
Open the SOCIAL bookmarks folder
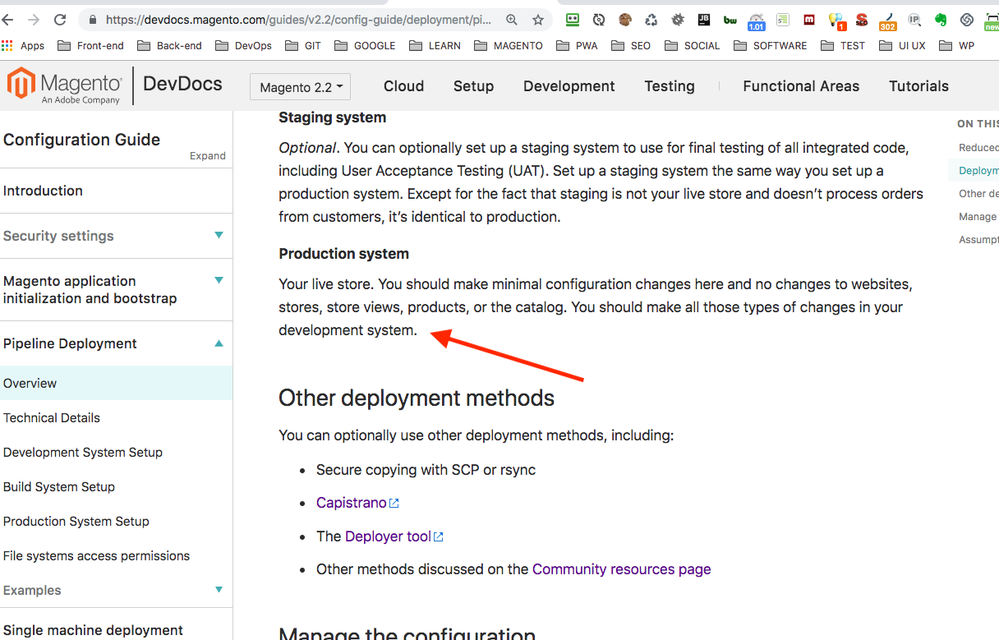tap(692, 46)
